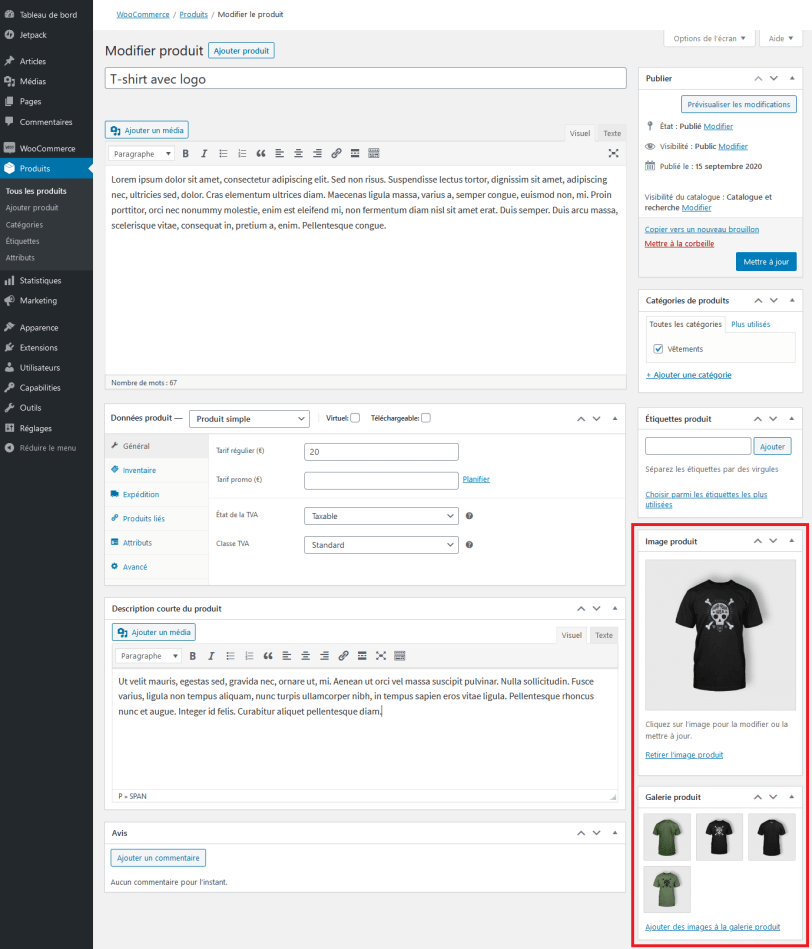
Task: Enable the Téléchargeable checkbox
Action: [x=426, y=418]
